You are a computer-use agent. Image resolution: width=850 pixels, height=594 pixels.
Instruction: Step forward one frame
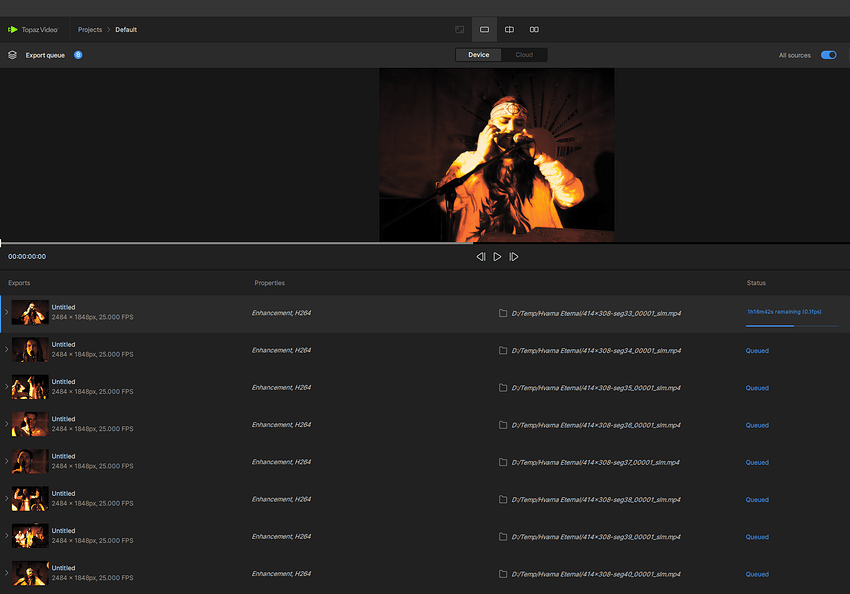[x=514, y=257]
